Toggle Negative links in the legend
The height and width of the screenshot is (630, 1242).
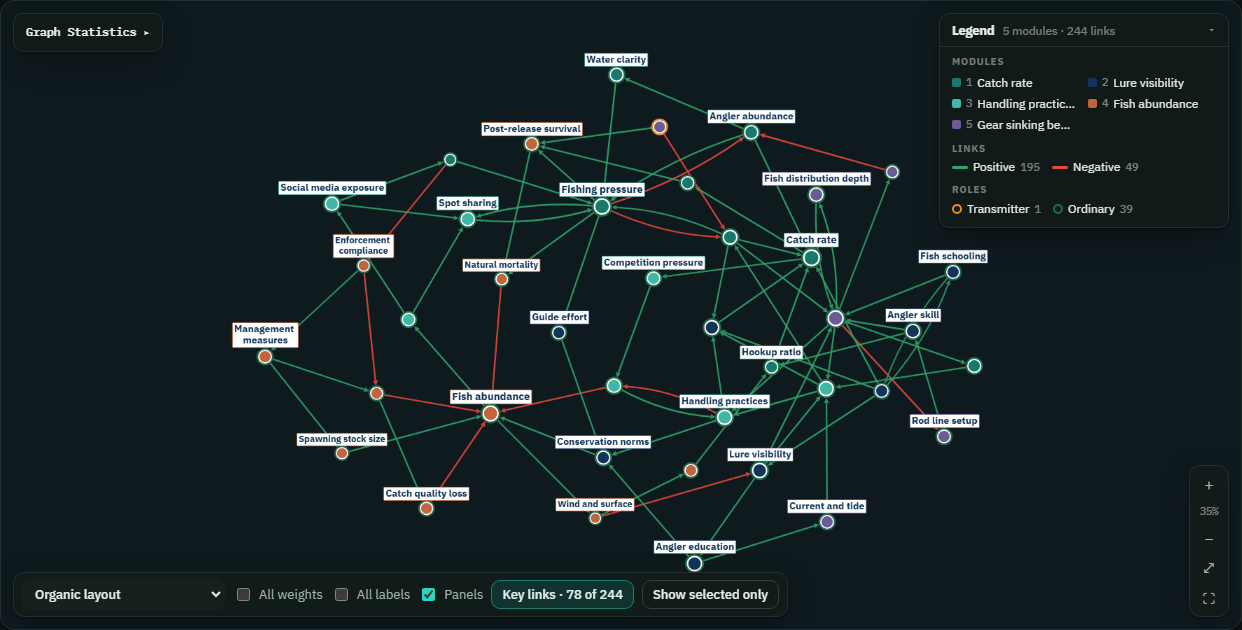(x=1095, y=167)
